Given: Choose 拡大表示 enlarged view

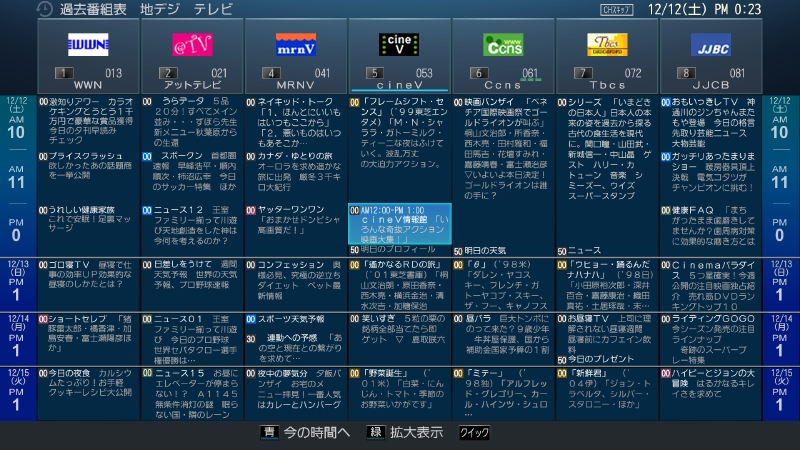Looking at the screenshot, I should click(x=416, y=433).
